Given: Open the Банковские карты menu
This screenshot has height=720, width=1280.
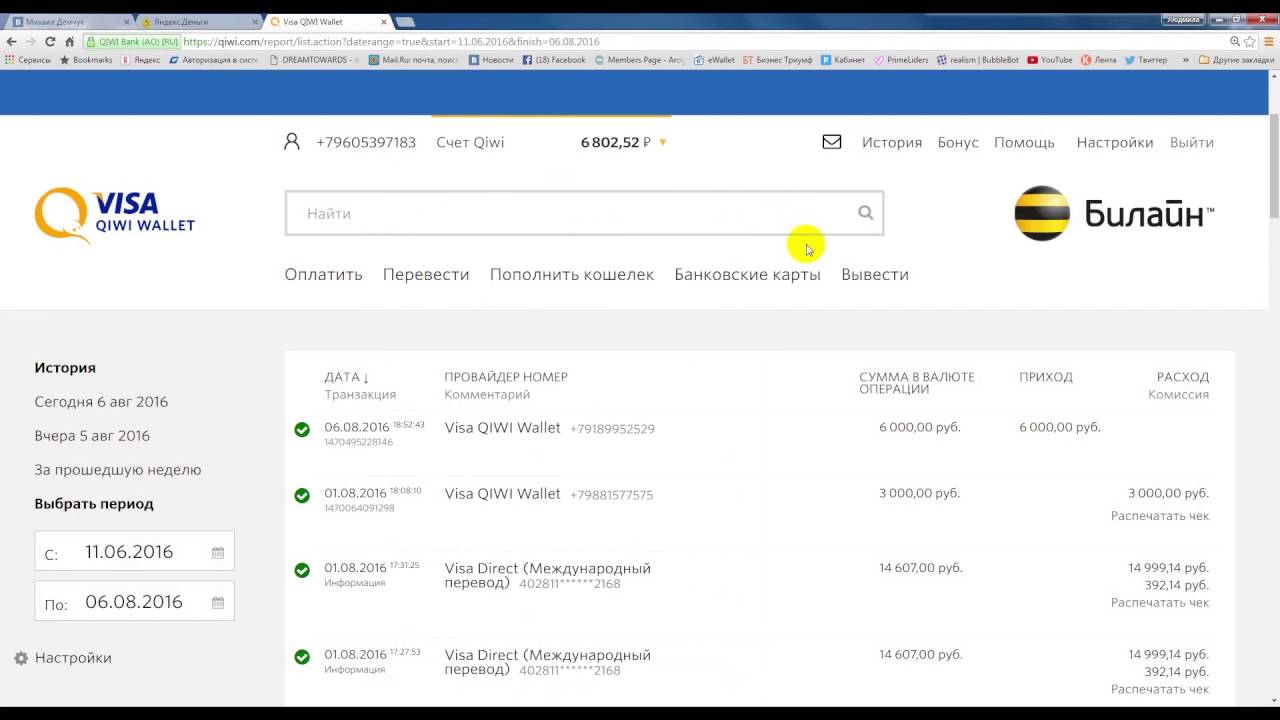Looking at the screenshot, I should pyautogui.click(x=747, y=274).
